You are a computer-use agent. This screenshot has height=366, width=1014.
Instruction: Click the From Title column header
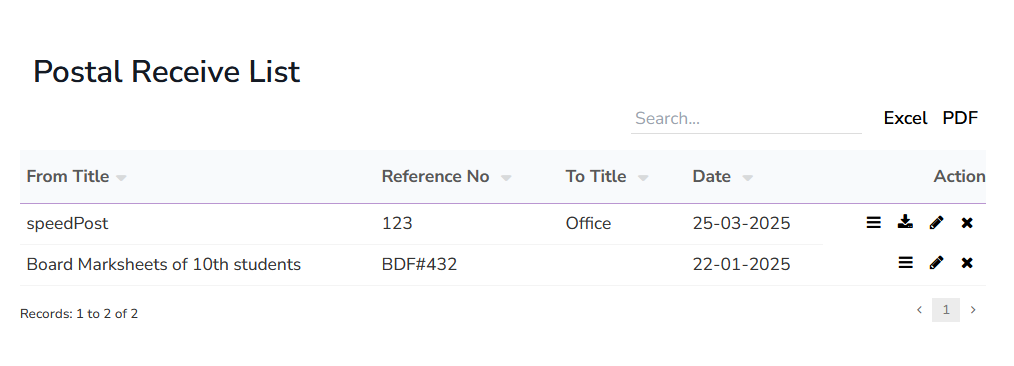point(68,177)
